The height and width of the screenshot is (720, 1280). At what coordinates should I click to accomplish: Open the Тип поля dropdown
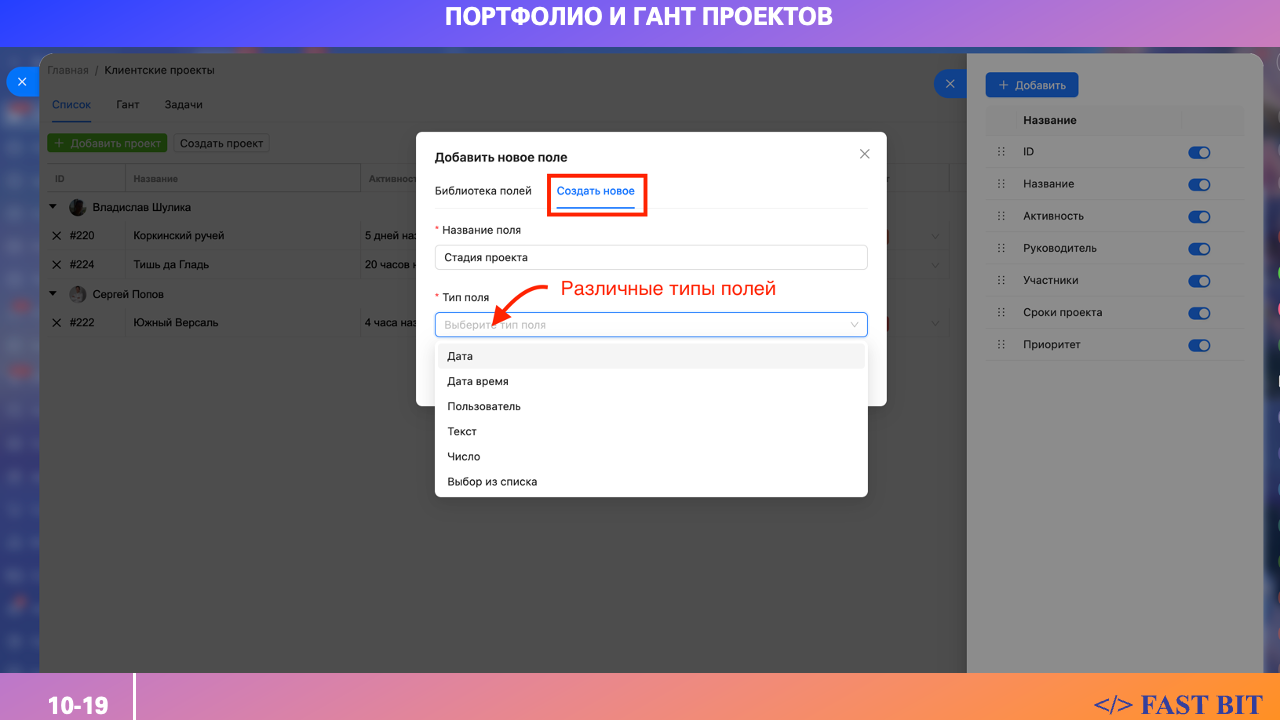pos(651,325)
